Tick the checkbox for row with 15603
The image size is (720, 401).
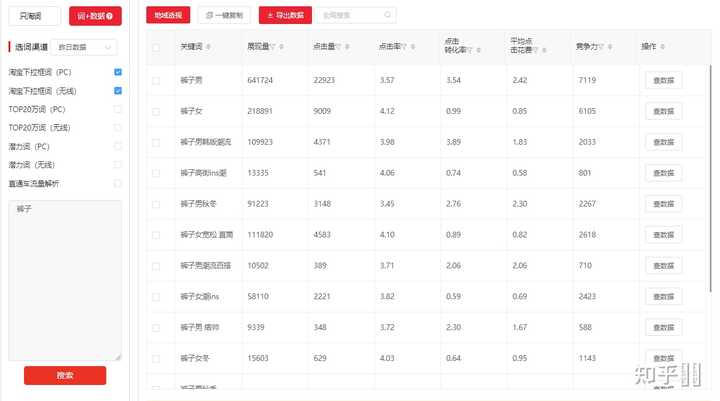click(x=156, y=359)
